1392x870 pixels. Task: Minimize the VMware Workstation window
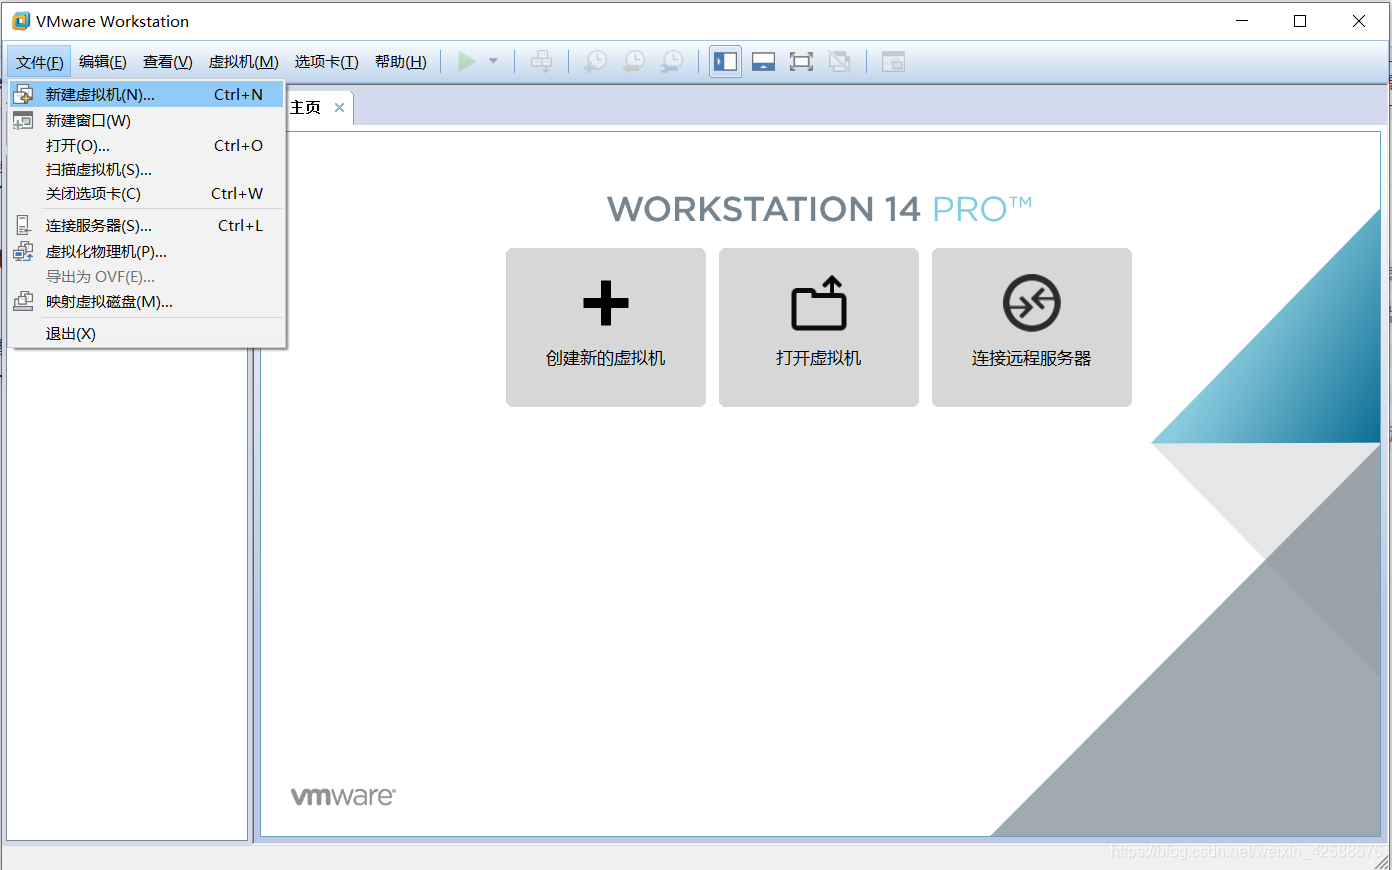[1242, 21]
